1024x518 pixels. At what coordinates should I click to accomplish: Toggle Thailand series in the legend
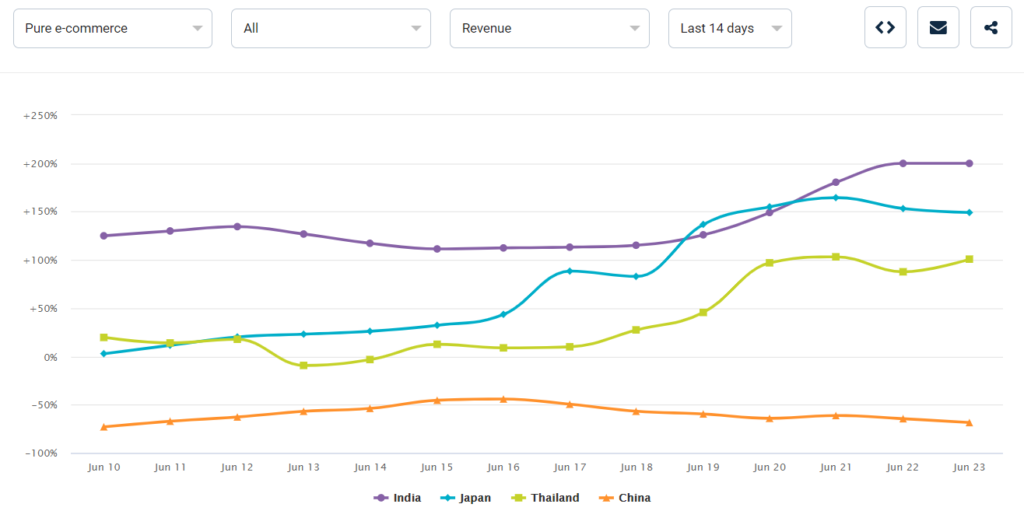coord(545,498)
